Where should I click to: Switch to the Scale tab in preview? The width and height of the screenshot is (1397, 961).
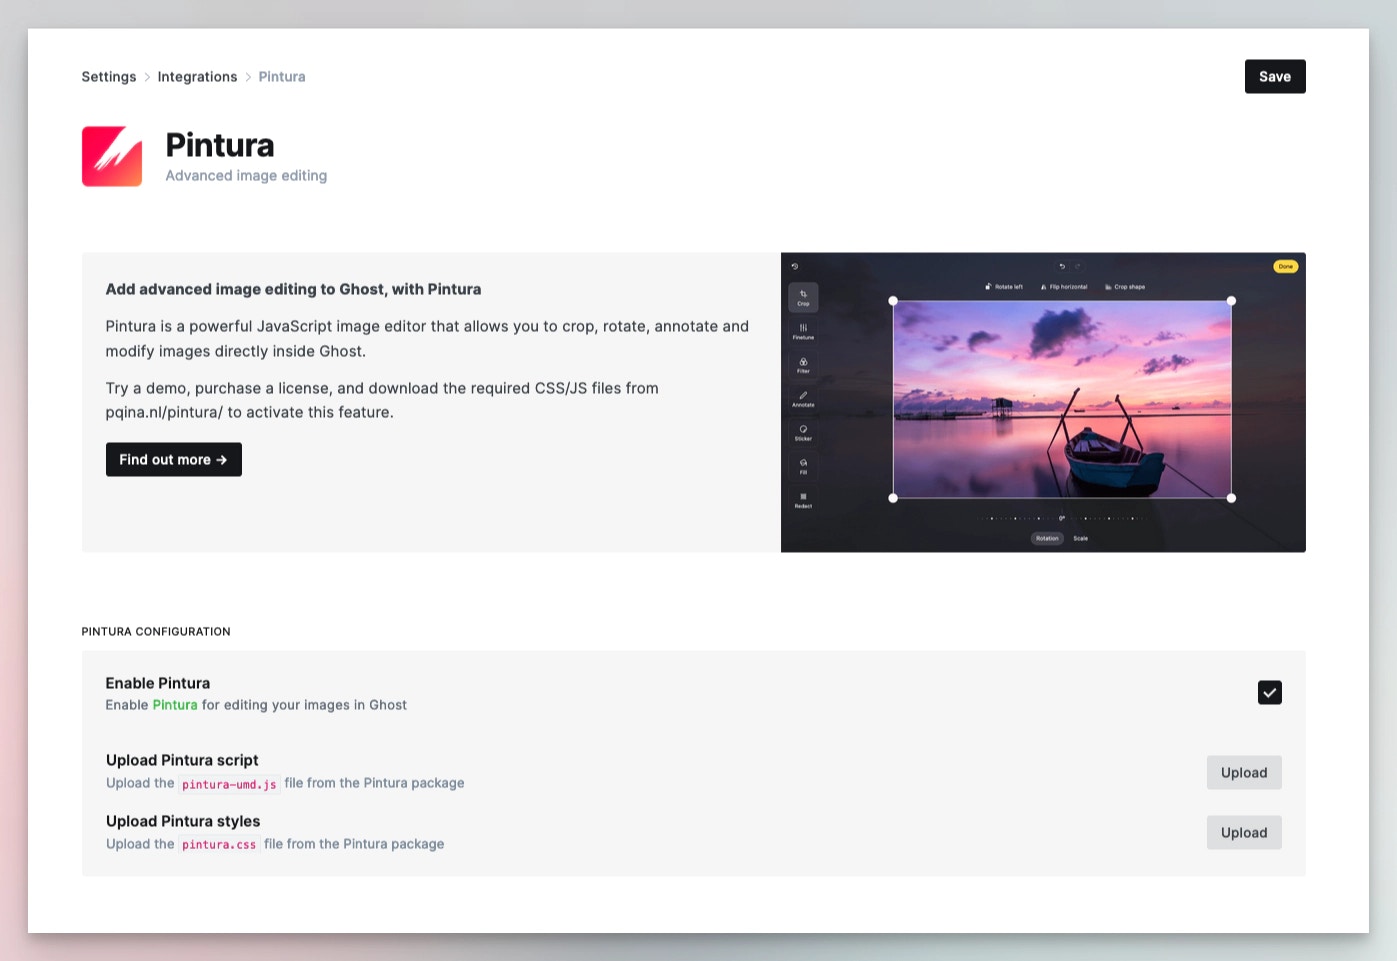pyautogui.click(x=1081, y=538)
